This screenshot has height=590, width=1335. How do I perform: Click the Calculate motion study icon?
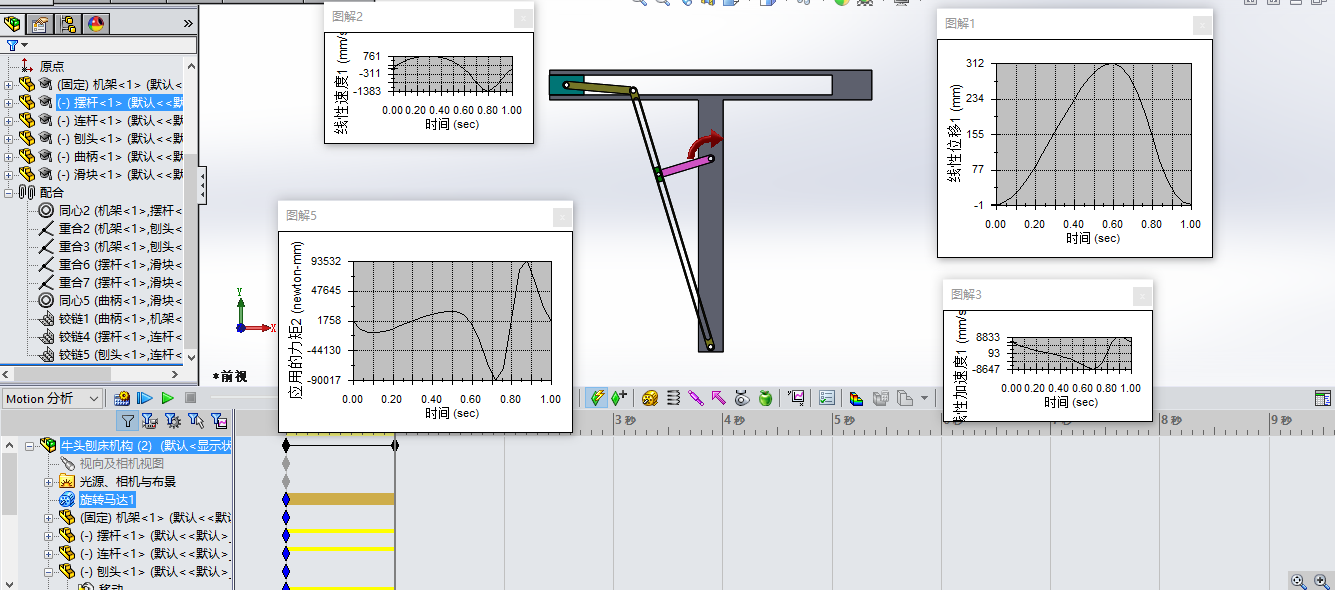(122, 398)
